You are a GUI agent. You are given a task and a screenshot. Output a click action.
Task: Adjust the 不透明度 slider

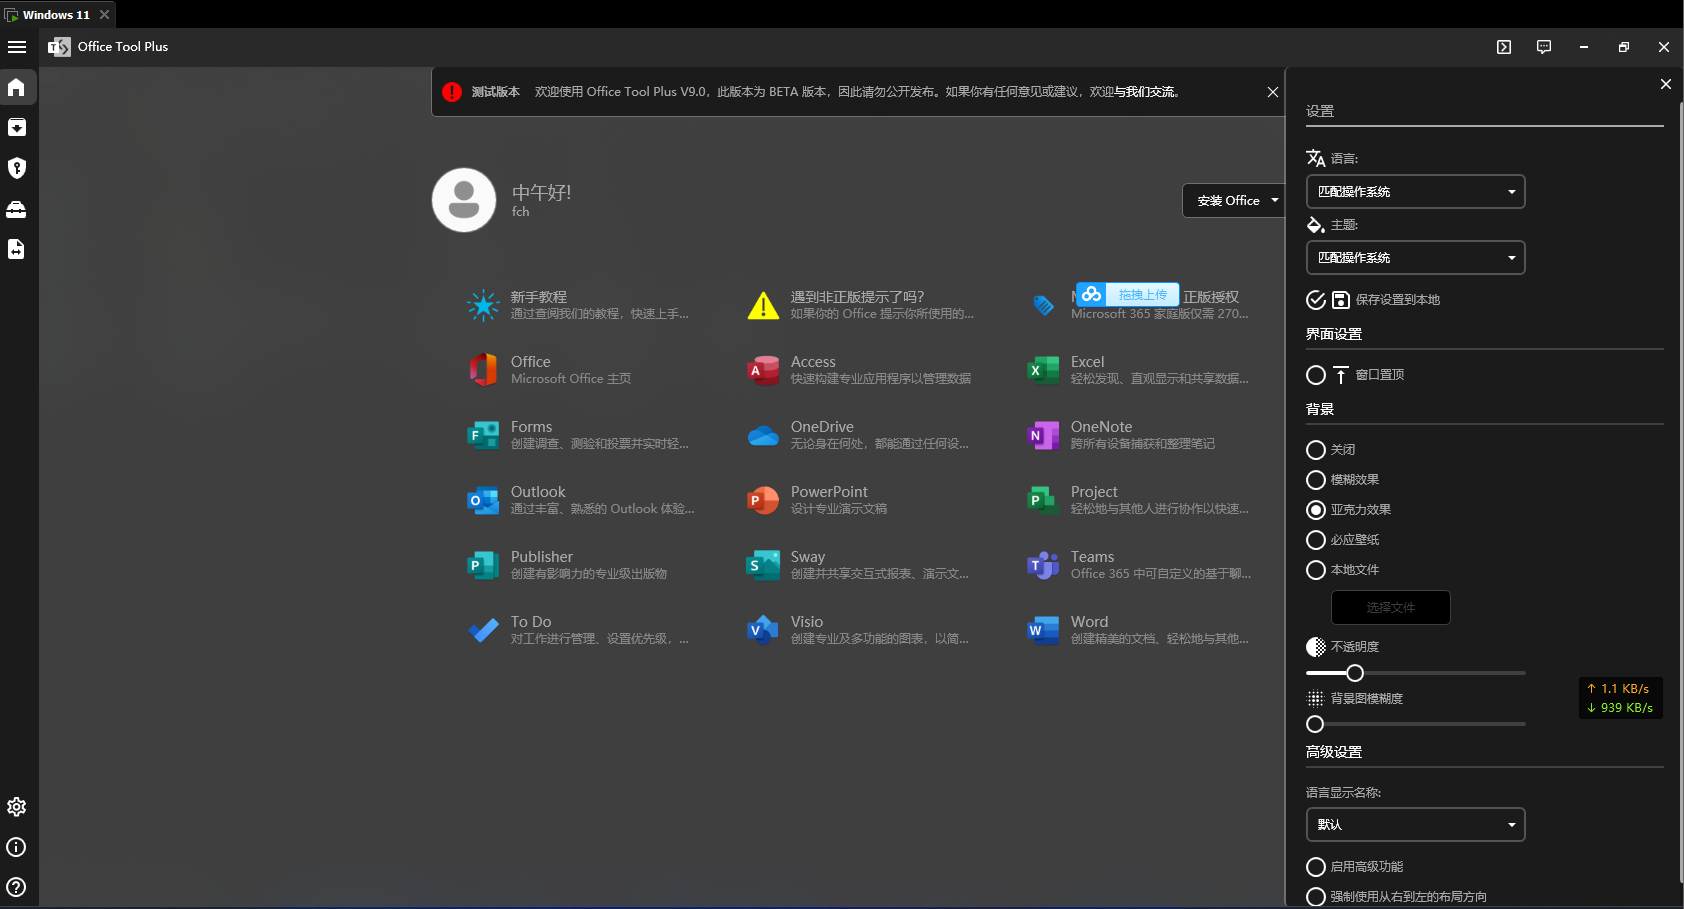1354,673
